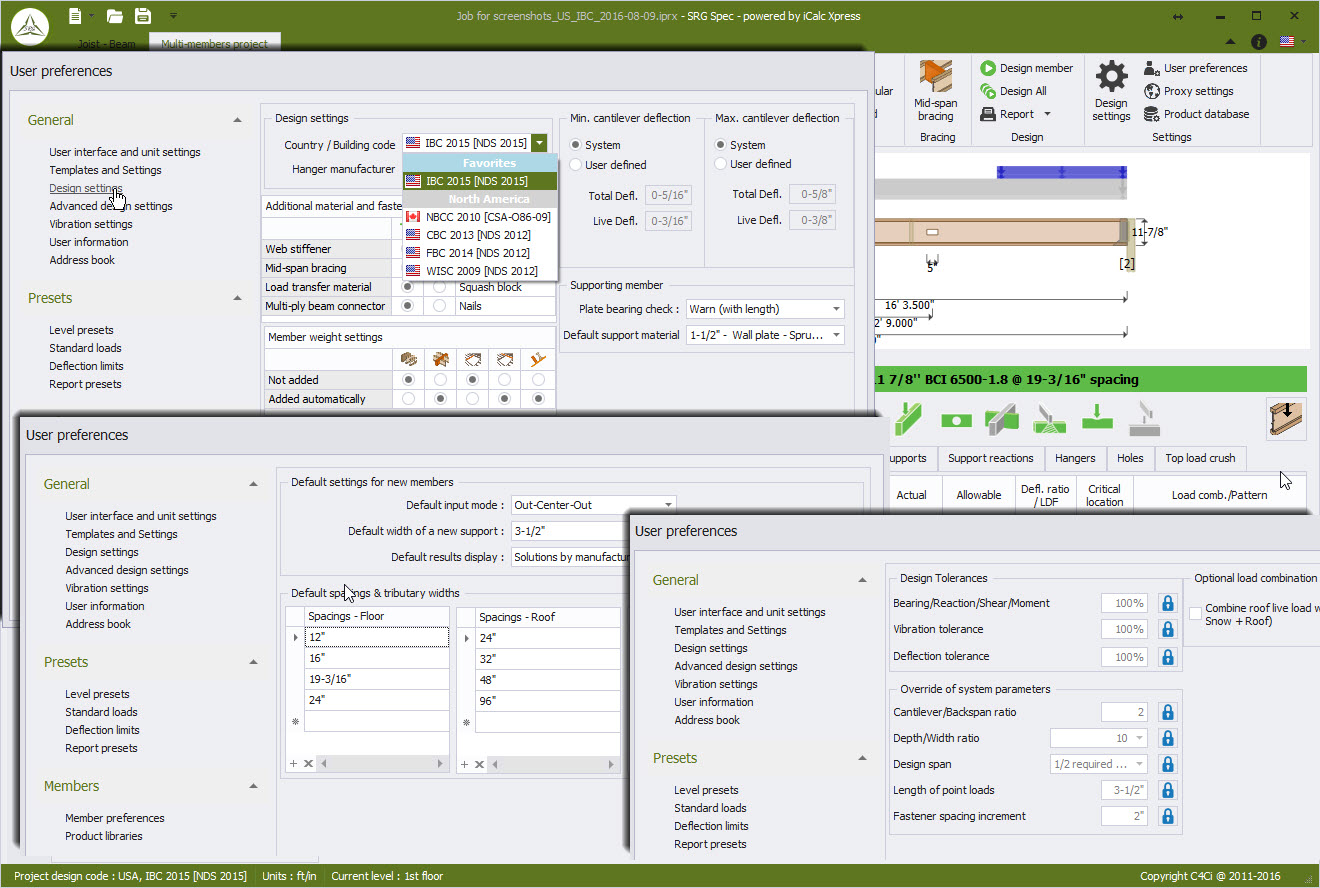Open Product libraries under Members section
Screen dimensions: 1320x888
(x=104, y=836)
